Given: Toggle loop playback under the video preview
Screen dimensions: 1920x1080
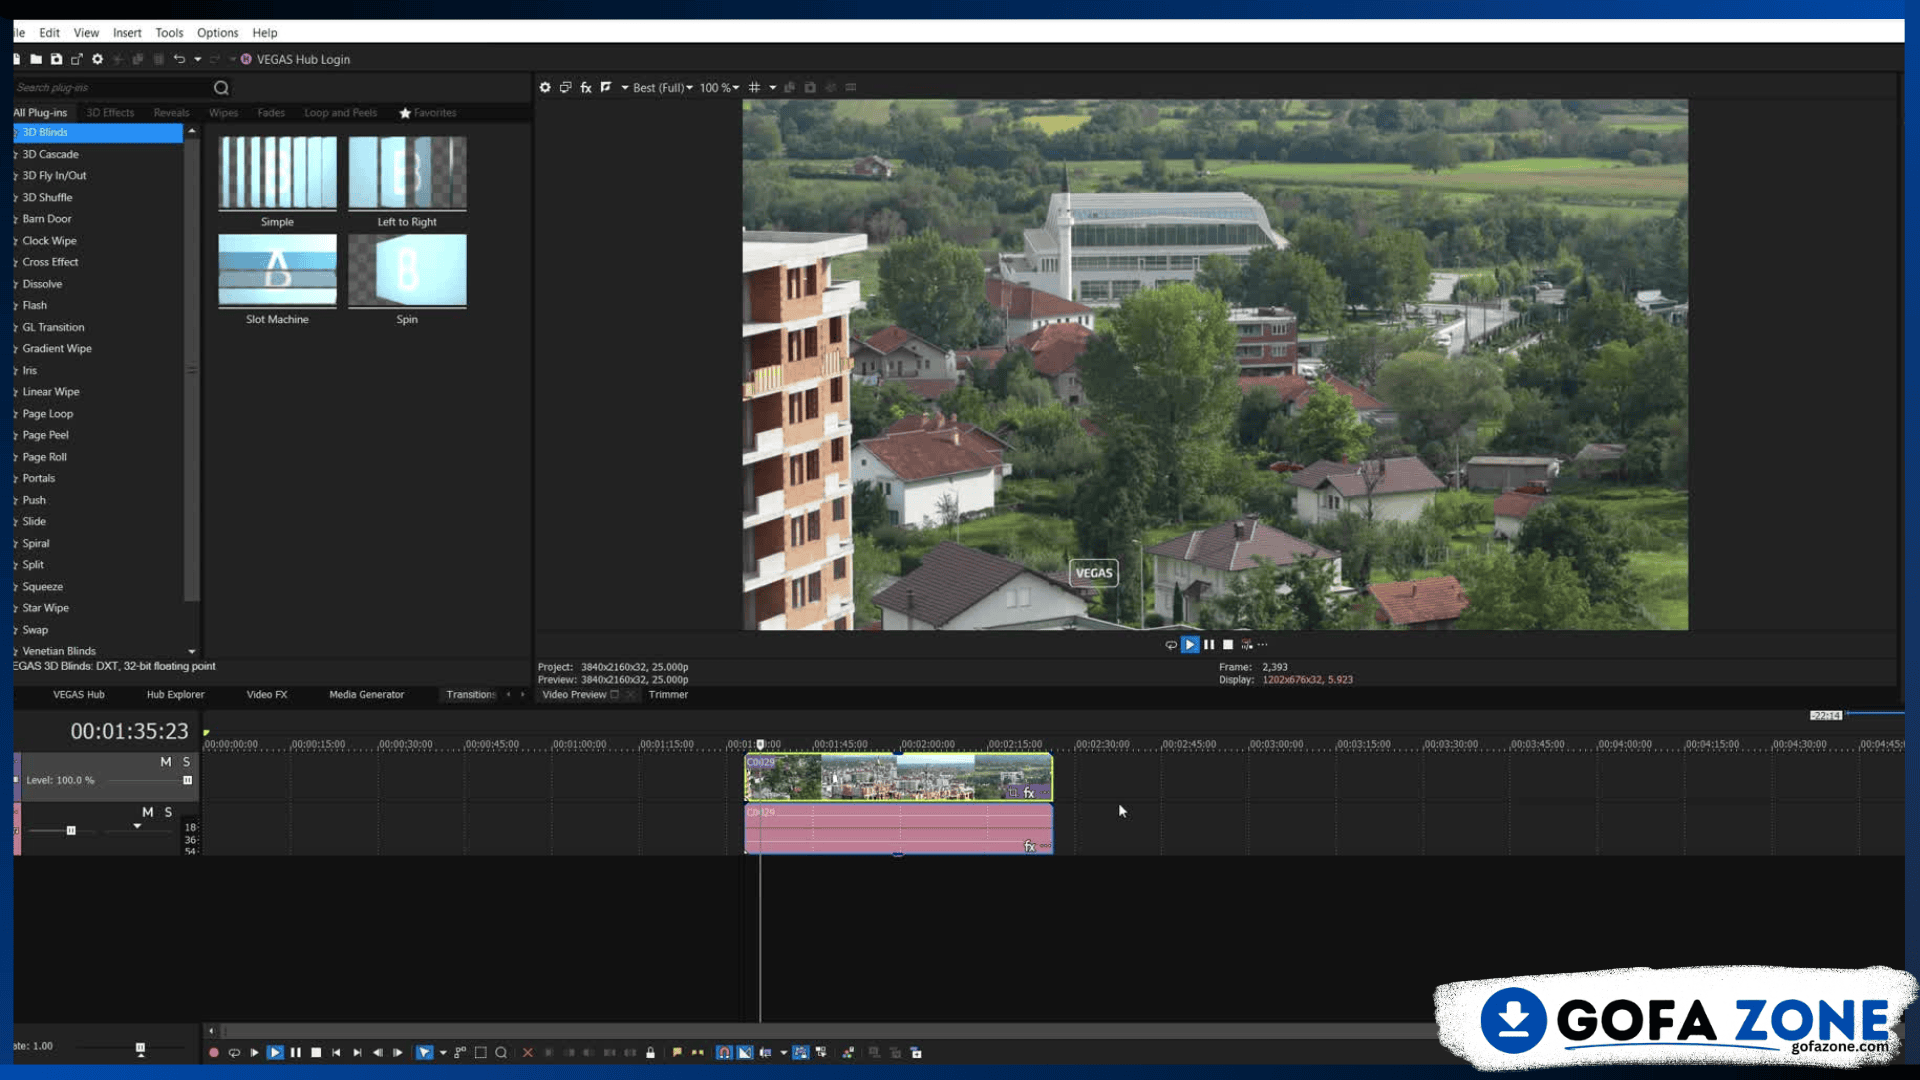Looking at the screenshot, I should click(x=1171, y=645).
